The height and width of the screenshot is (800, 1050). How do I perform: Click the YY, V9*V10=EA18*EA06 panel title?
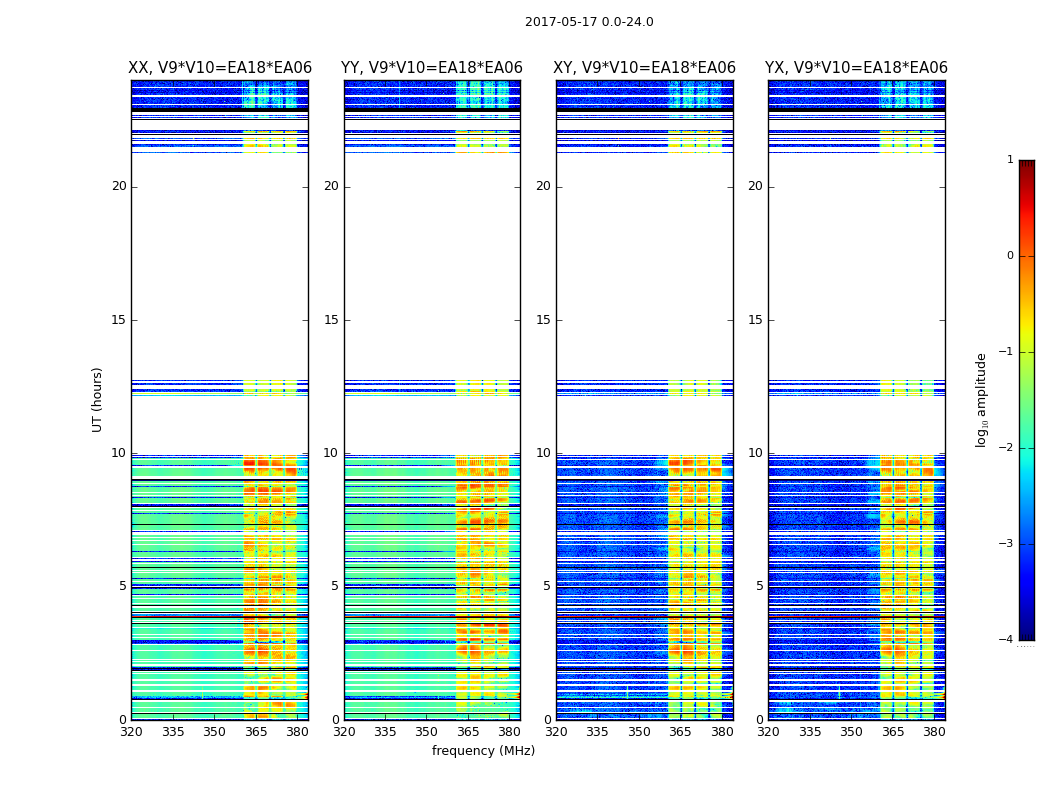pyautogui.click(x=432, y=68)
